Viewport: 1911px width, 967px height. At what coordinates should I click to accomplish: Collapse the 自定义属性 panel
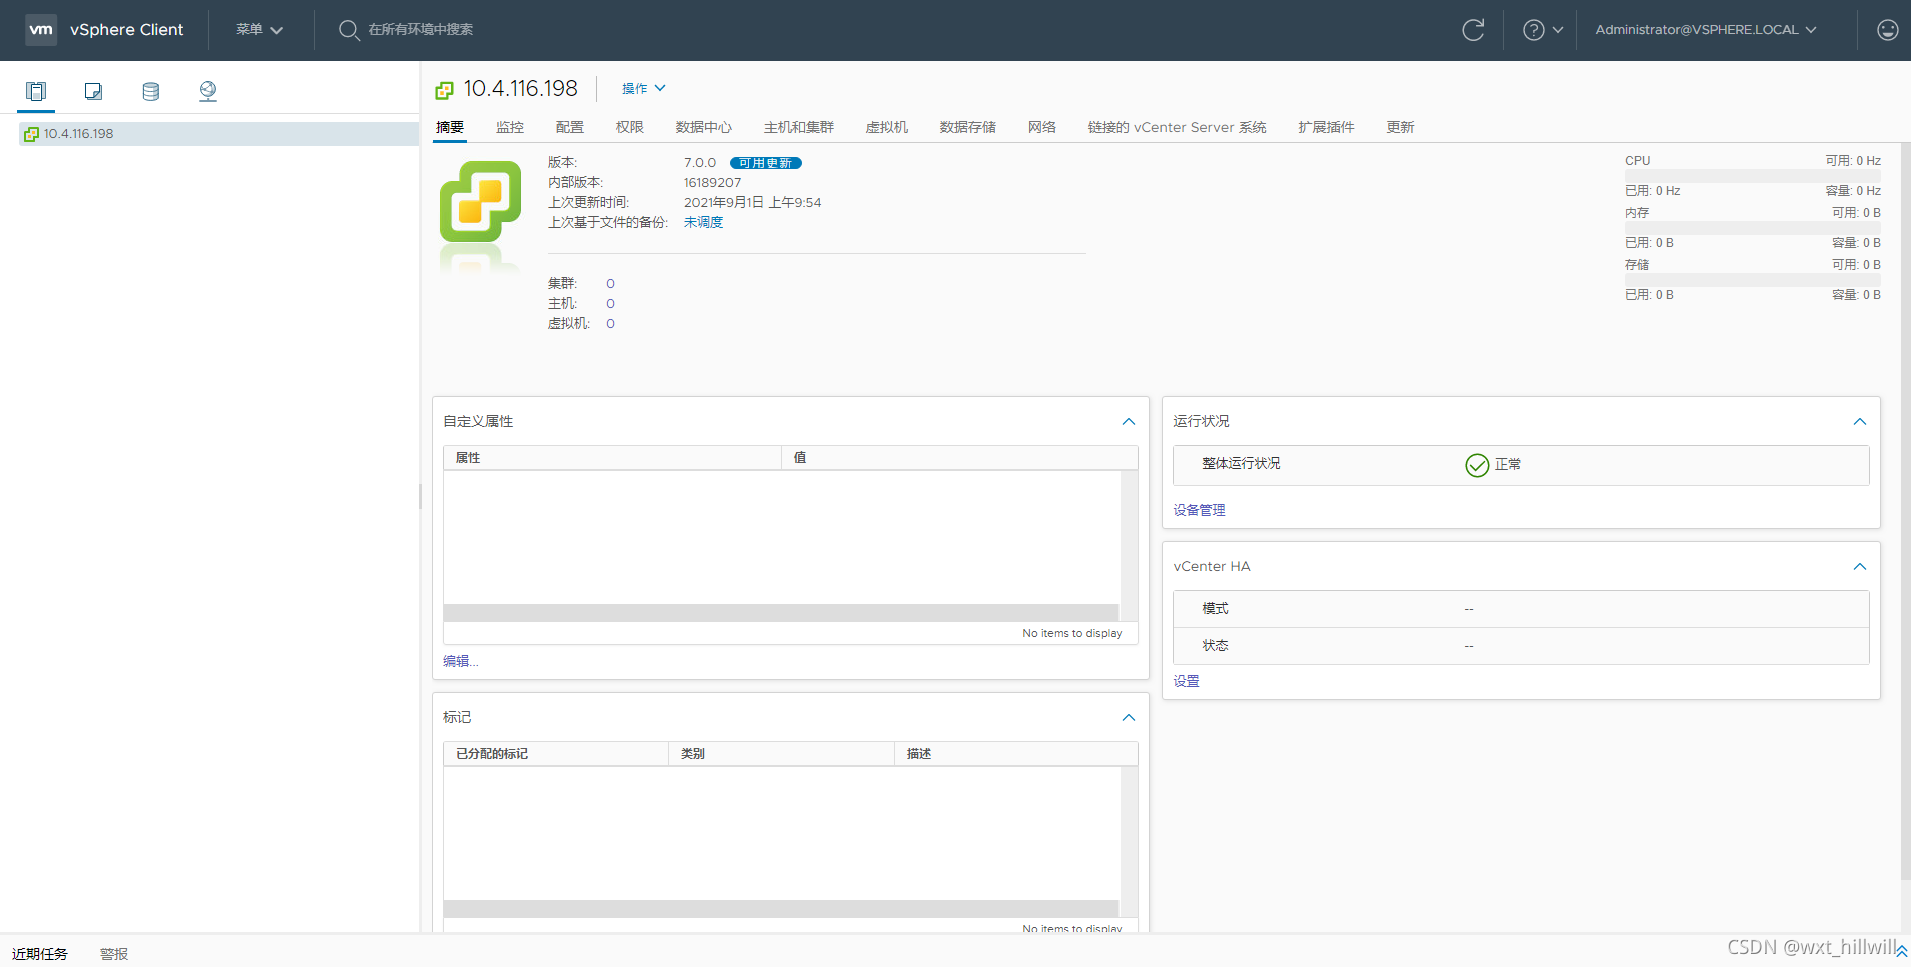point(1129,422)
